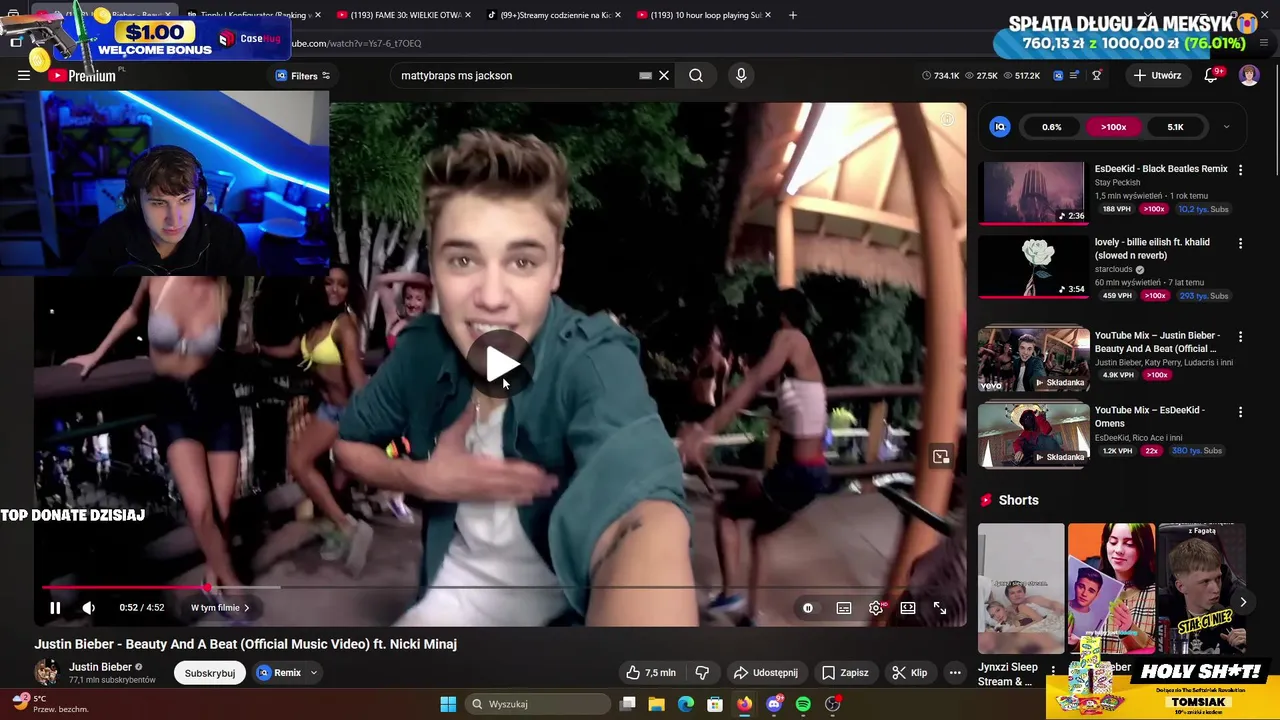Viewport: 1280px width, 720px height.
Task: Expand the Remix dropdown arrow
Action: [x=313, y=673]
